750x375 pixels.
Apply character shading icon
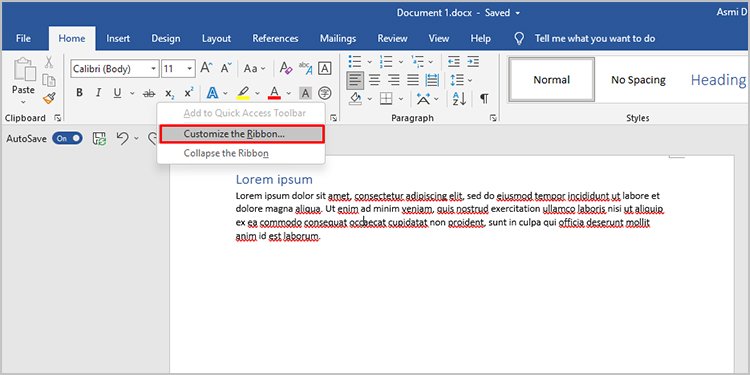pyautogui.click(x=305, y=93)
